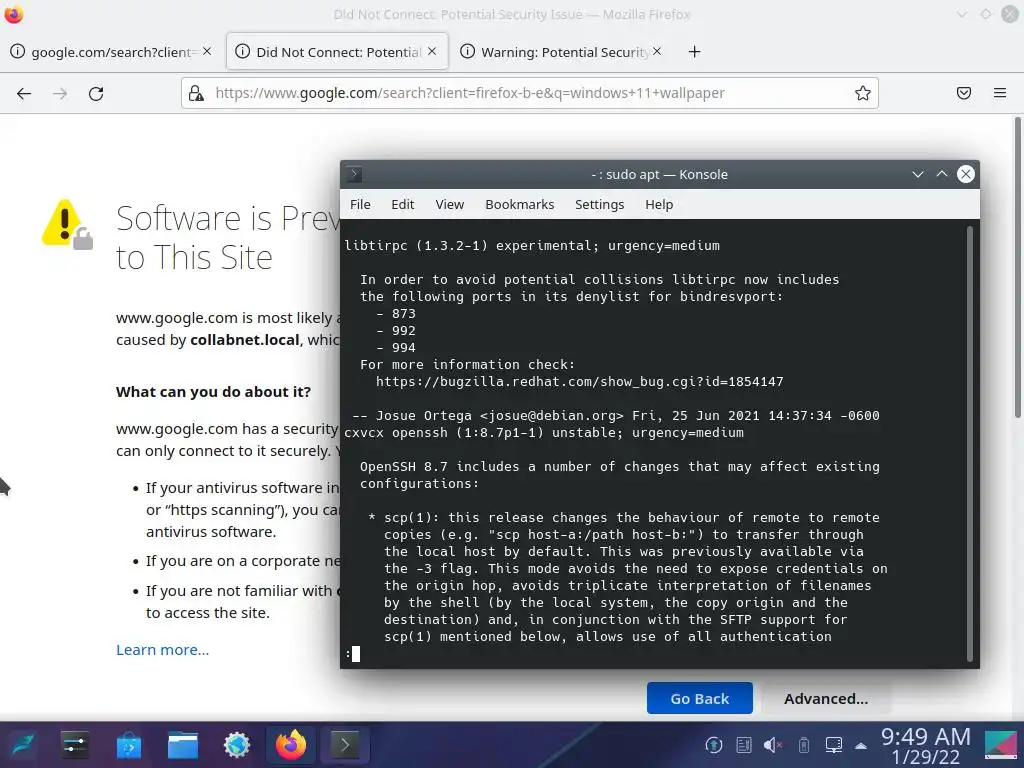
Task: Close the google.com/search tab
Action: click(x=206, y=51)
